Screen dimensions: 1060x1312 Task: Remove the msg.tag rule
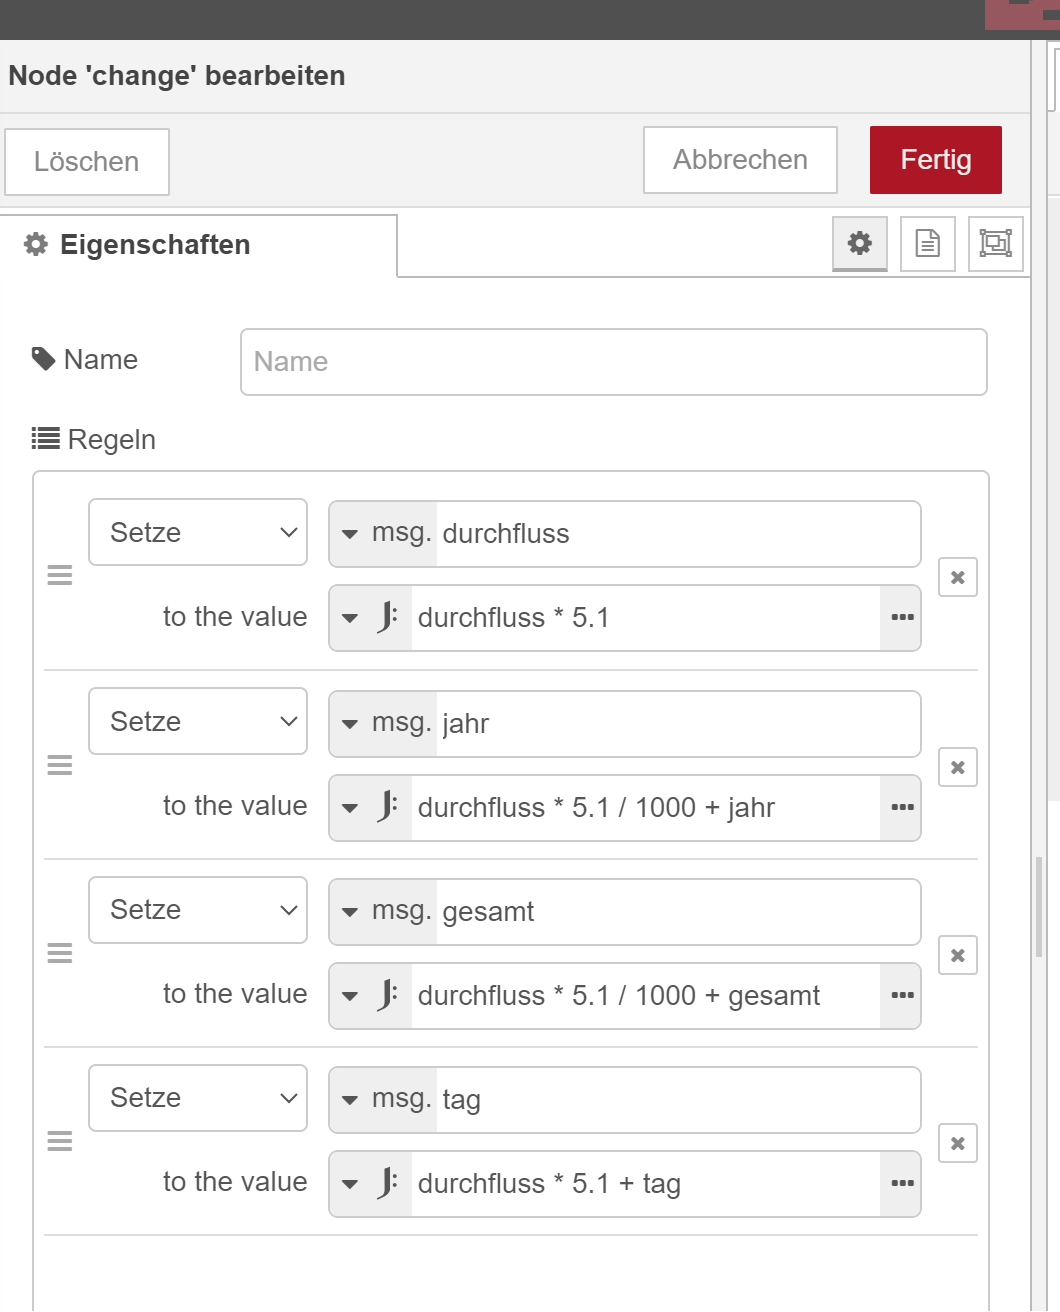[x=957, y=1143]
